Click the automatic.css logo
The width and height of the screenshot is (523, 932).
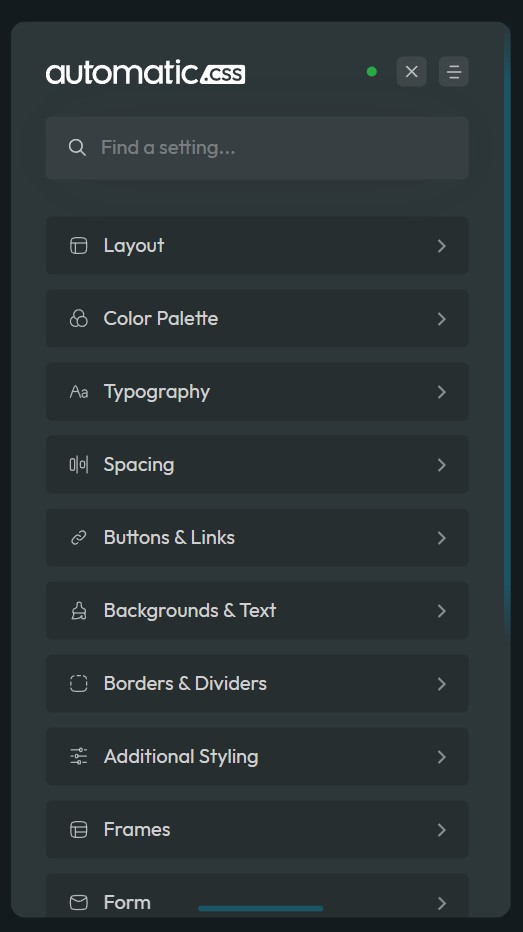click(146, 73)
